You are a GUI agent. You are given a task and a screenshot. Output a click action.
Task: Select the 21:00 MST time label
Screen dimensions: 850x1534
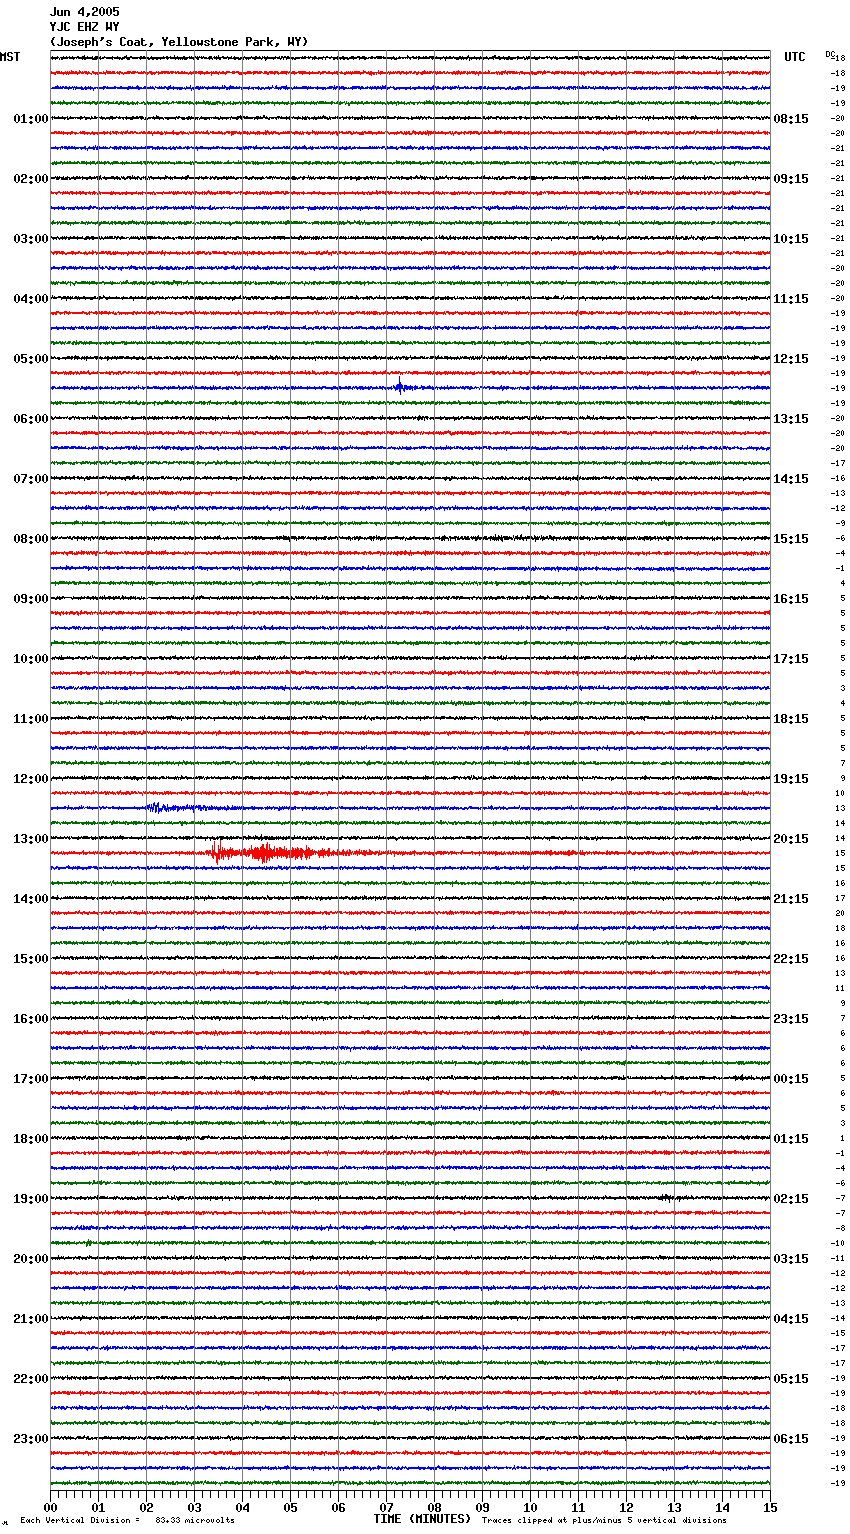click(31, 1319)
